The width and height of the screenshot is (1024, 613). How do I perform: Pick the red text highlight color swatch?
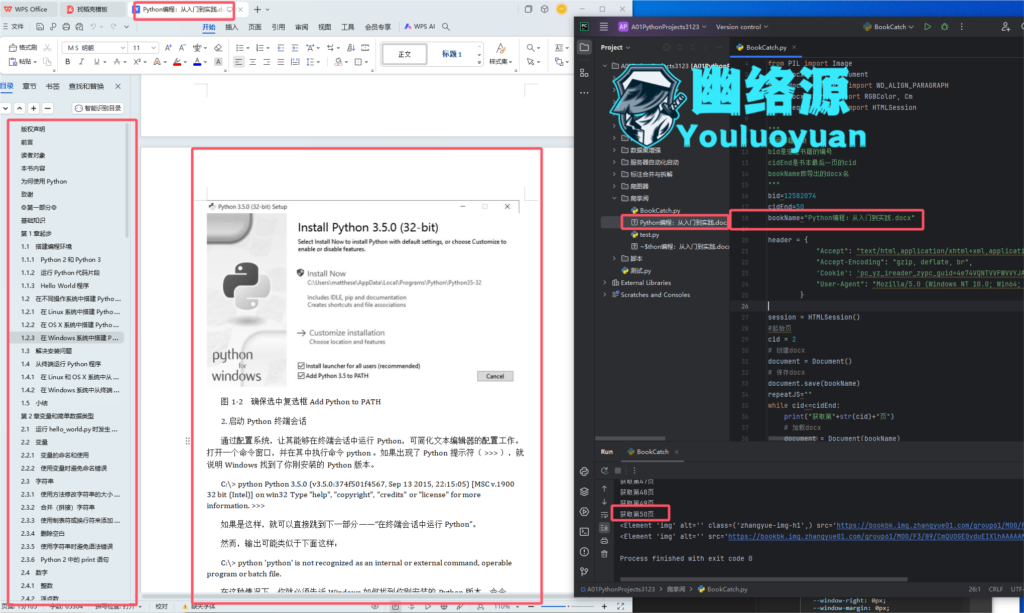(x=176, y=62)
